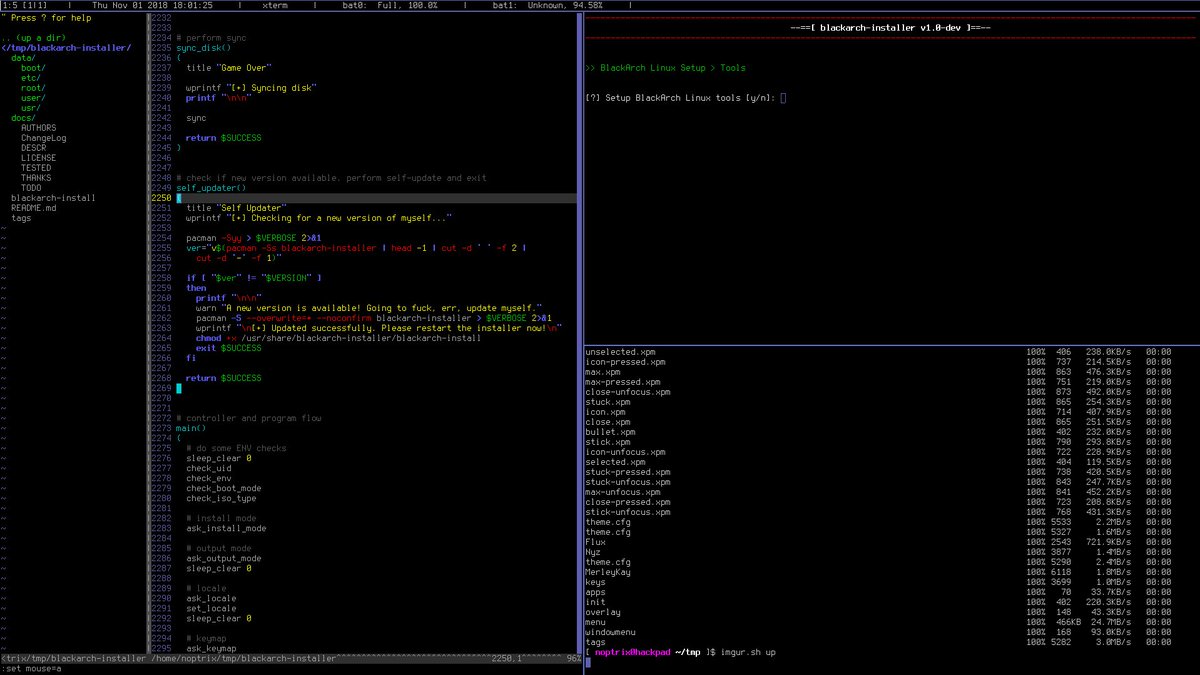Place cursor on 'self_updater()' function name
The image size is (1200, 675).
211,188
